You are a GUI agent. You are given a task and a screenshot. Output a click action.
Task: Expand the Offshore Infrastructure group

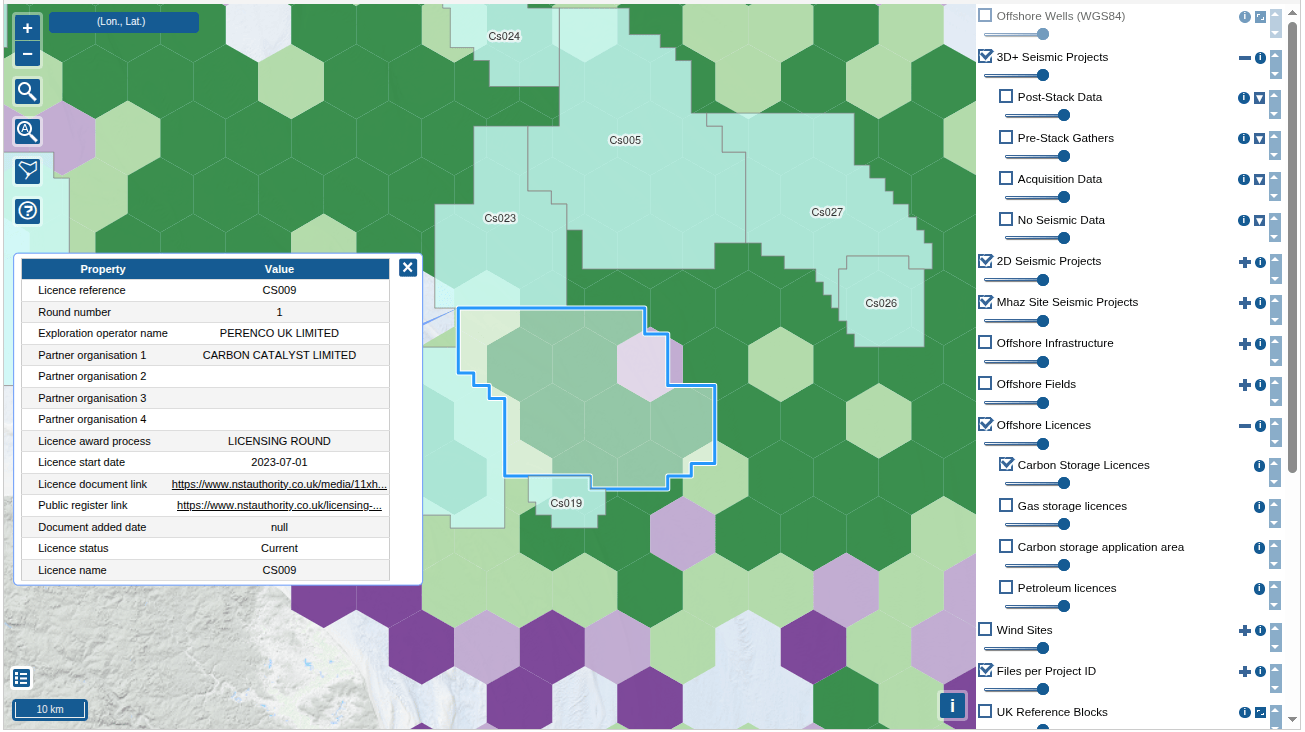[1245, 344]
